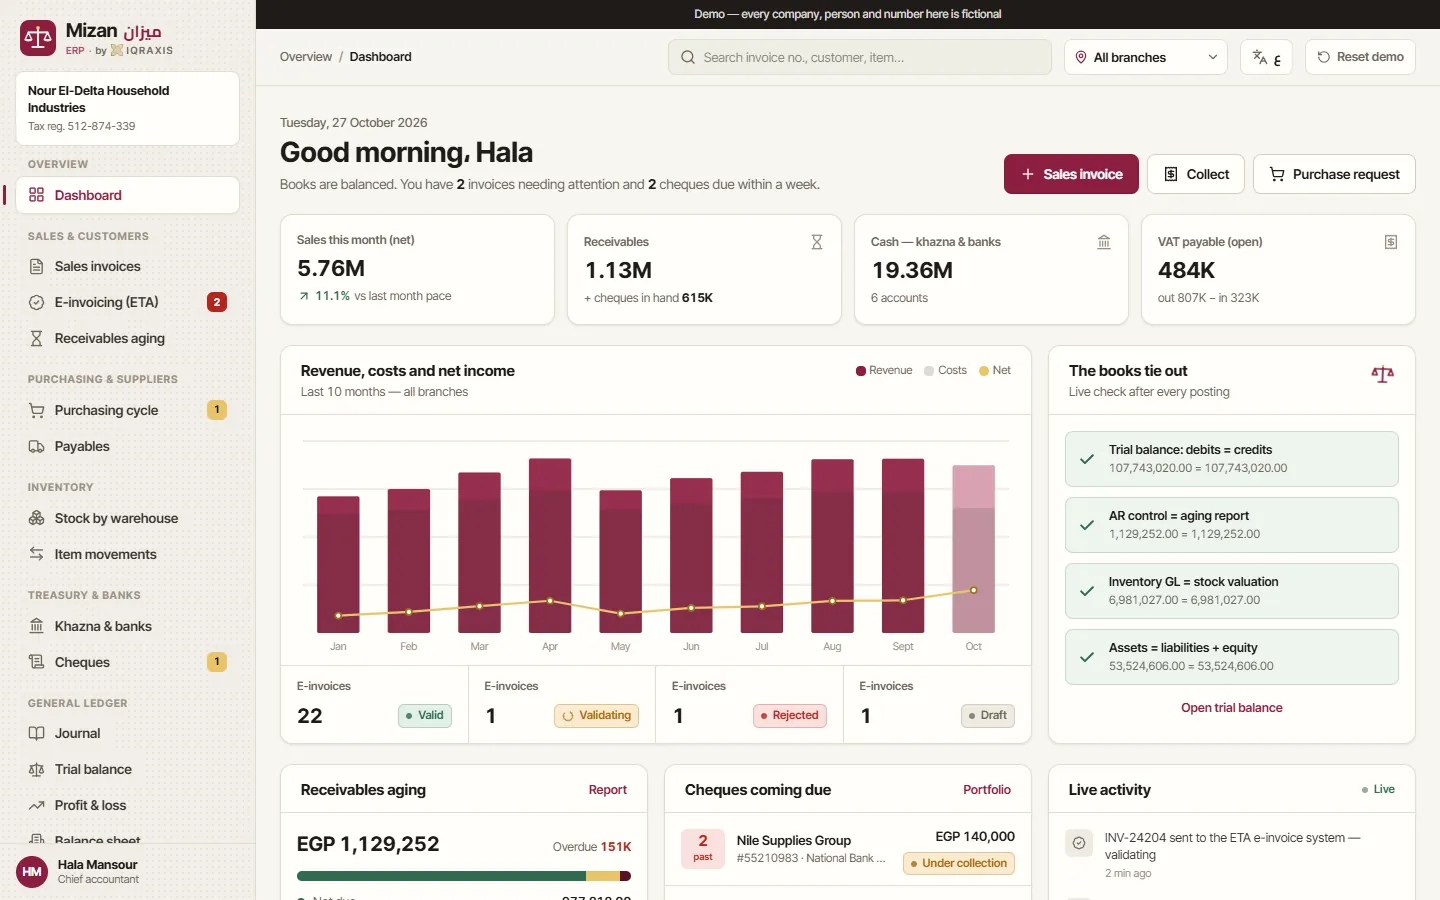Open Khazna & banks page

[x=127, y=626]
